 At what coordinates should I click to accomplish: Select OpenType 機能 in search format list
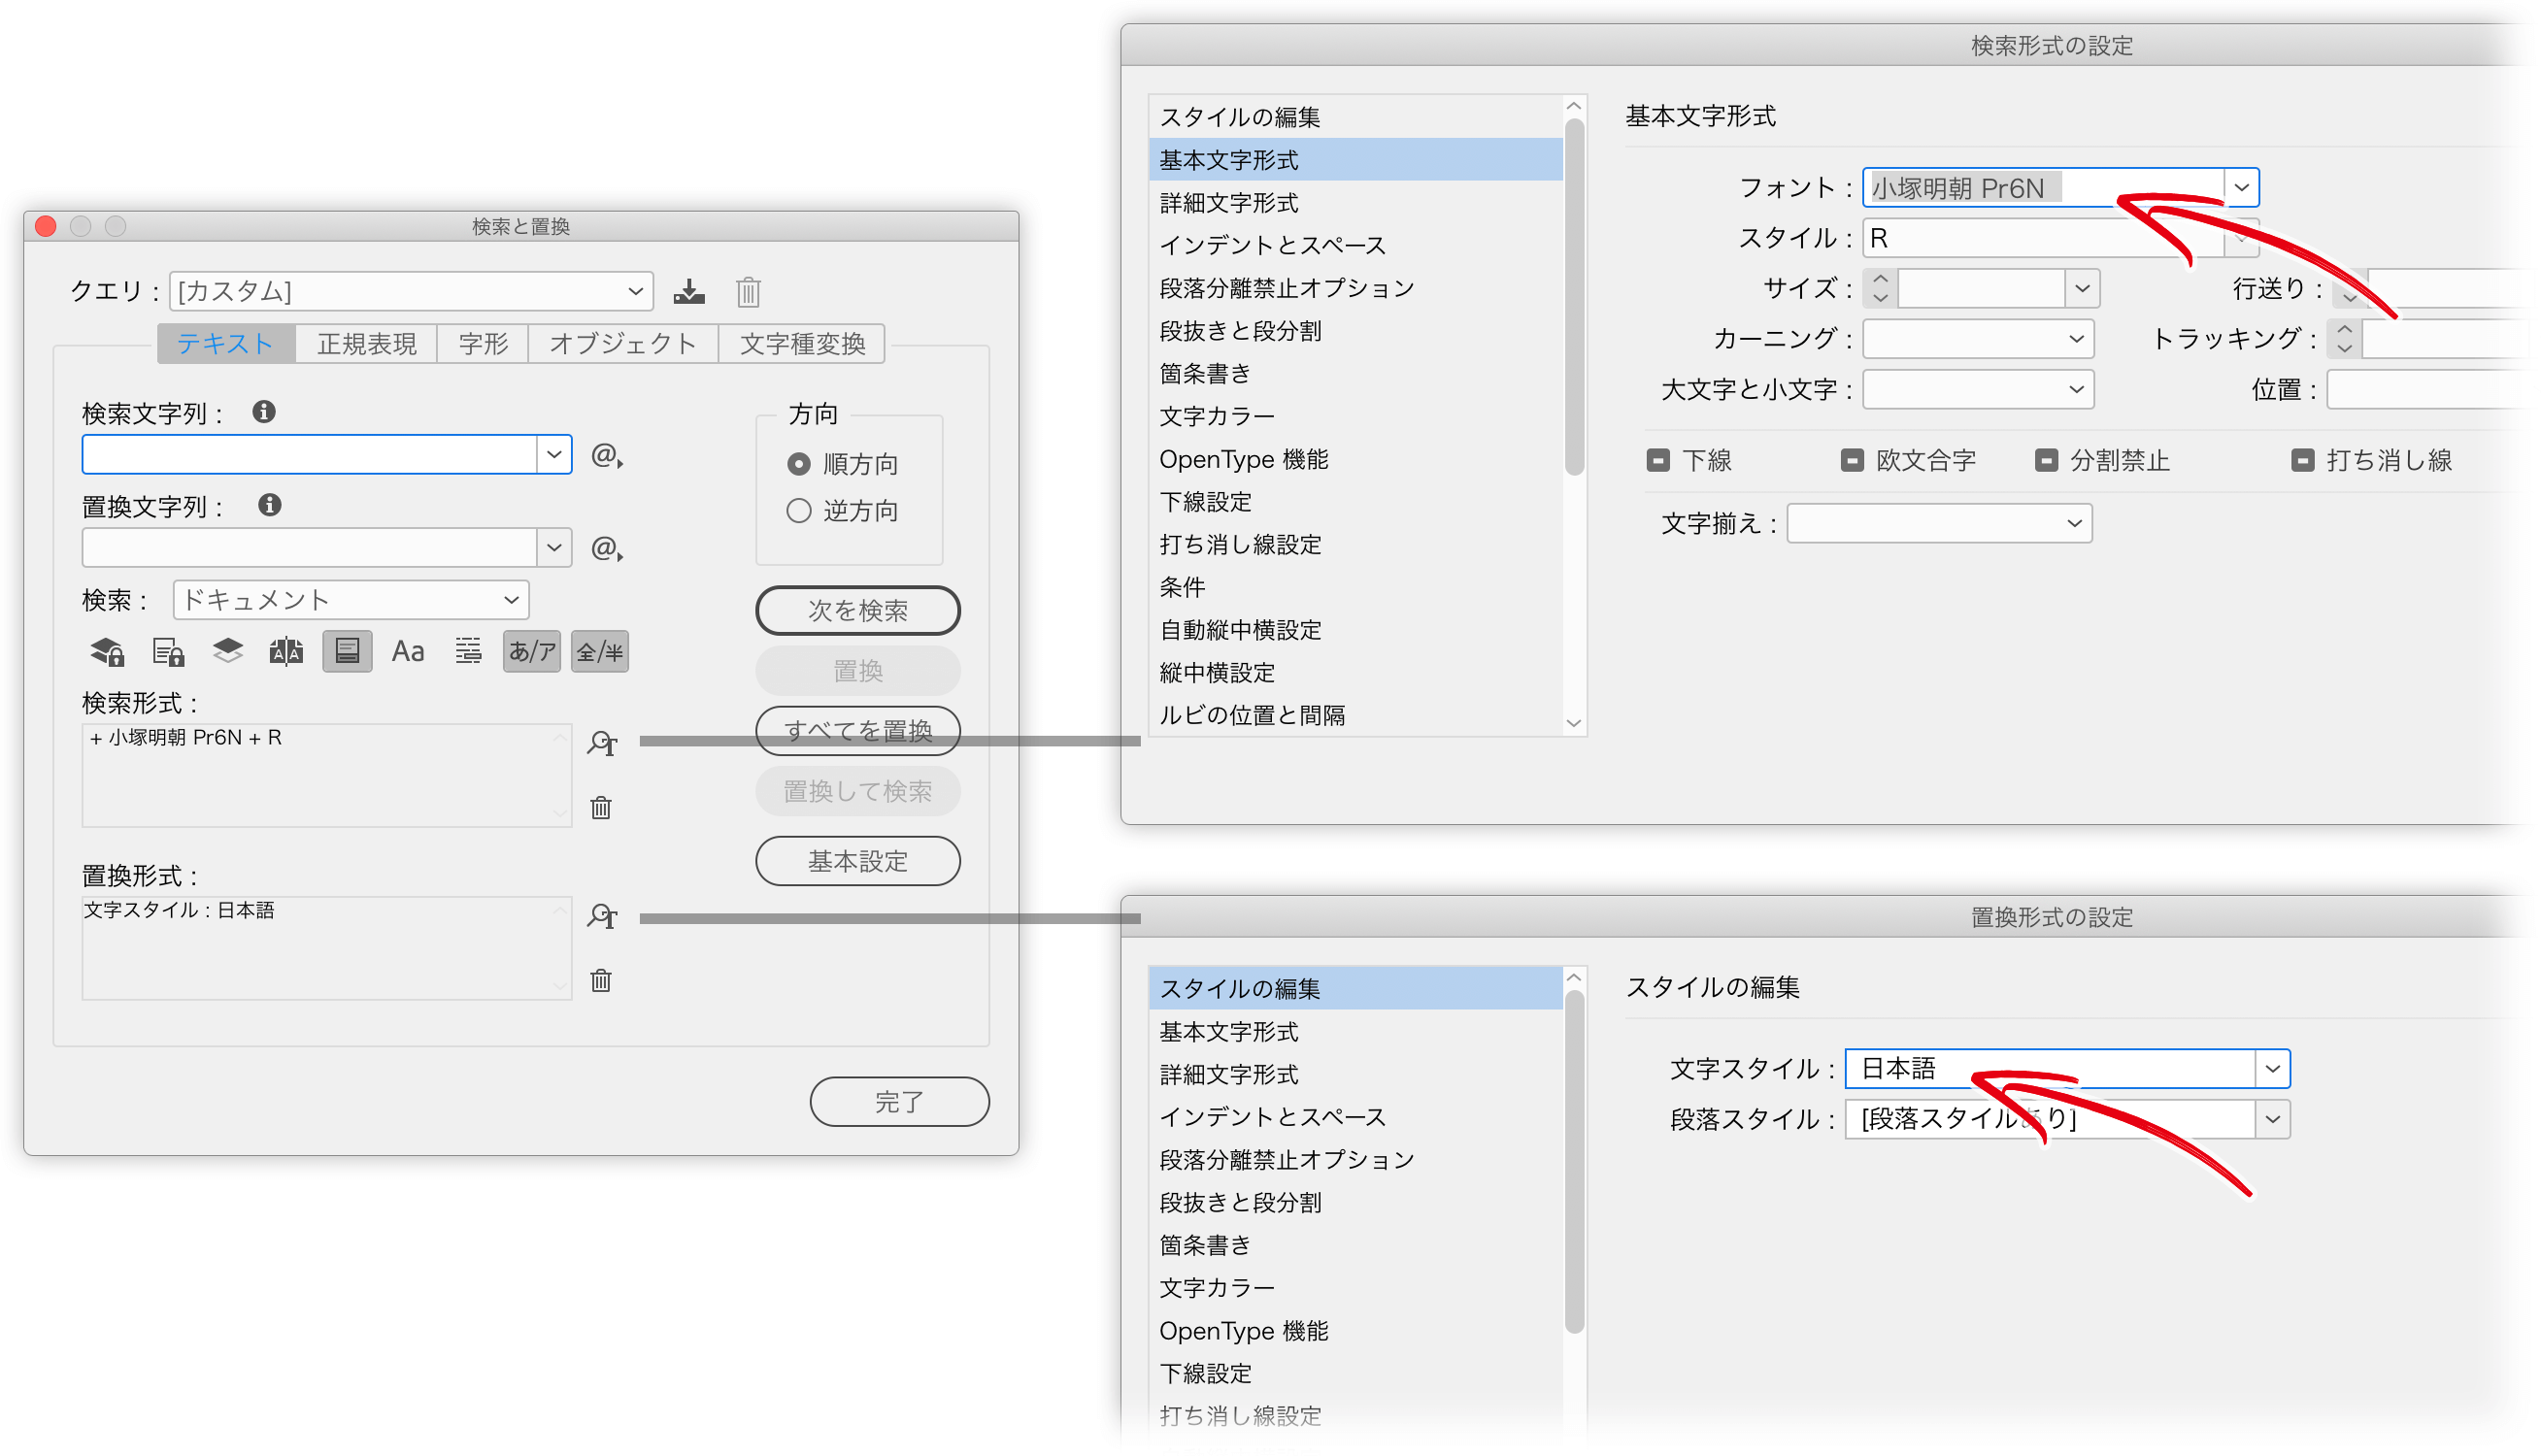(x=1356, y=459)
